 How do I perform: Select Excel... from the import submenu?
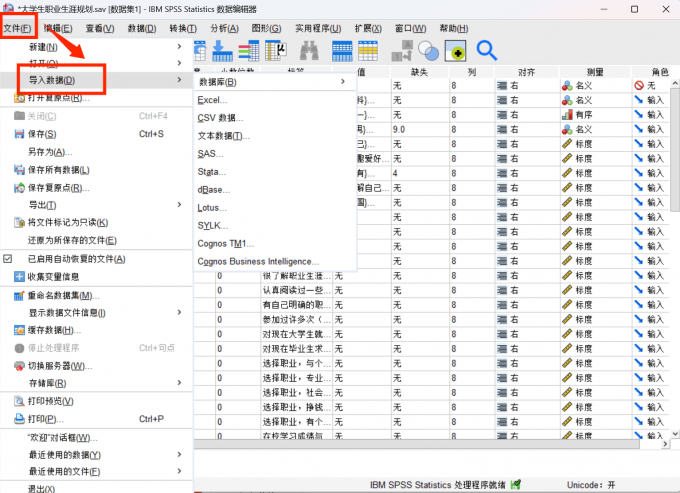click(212, 100)
